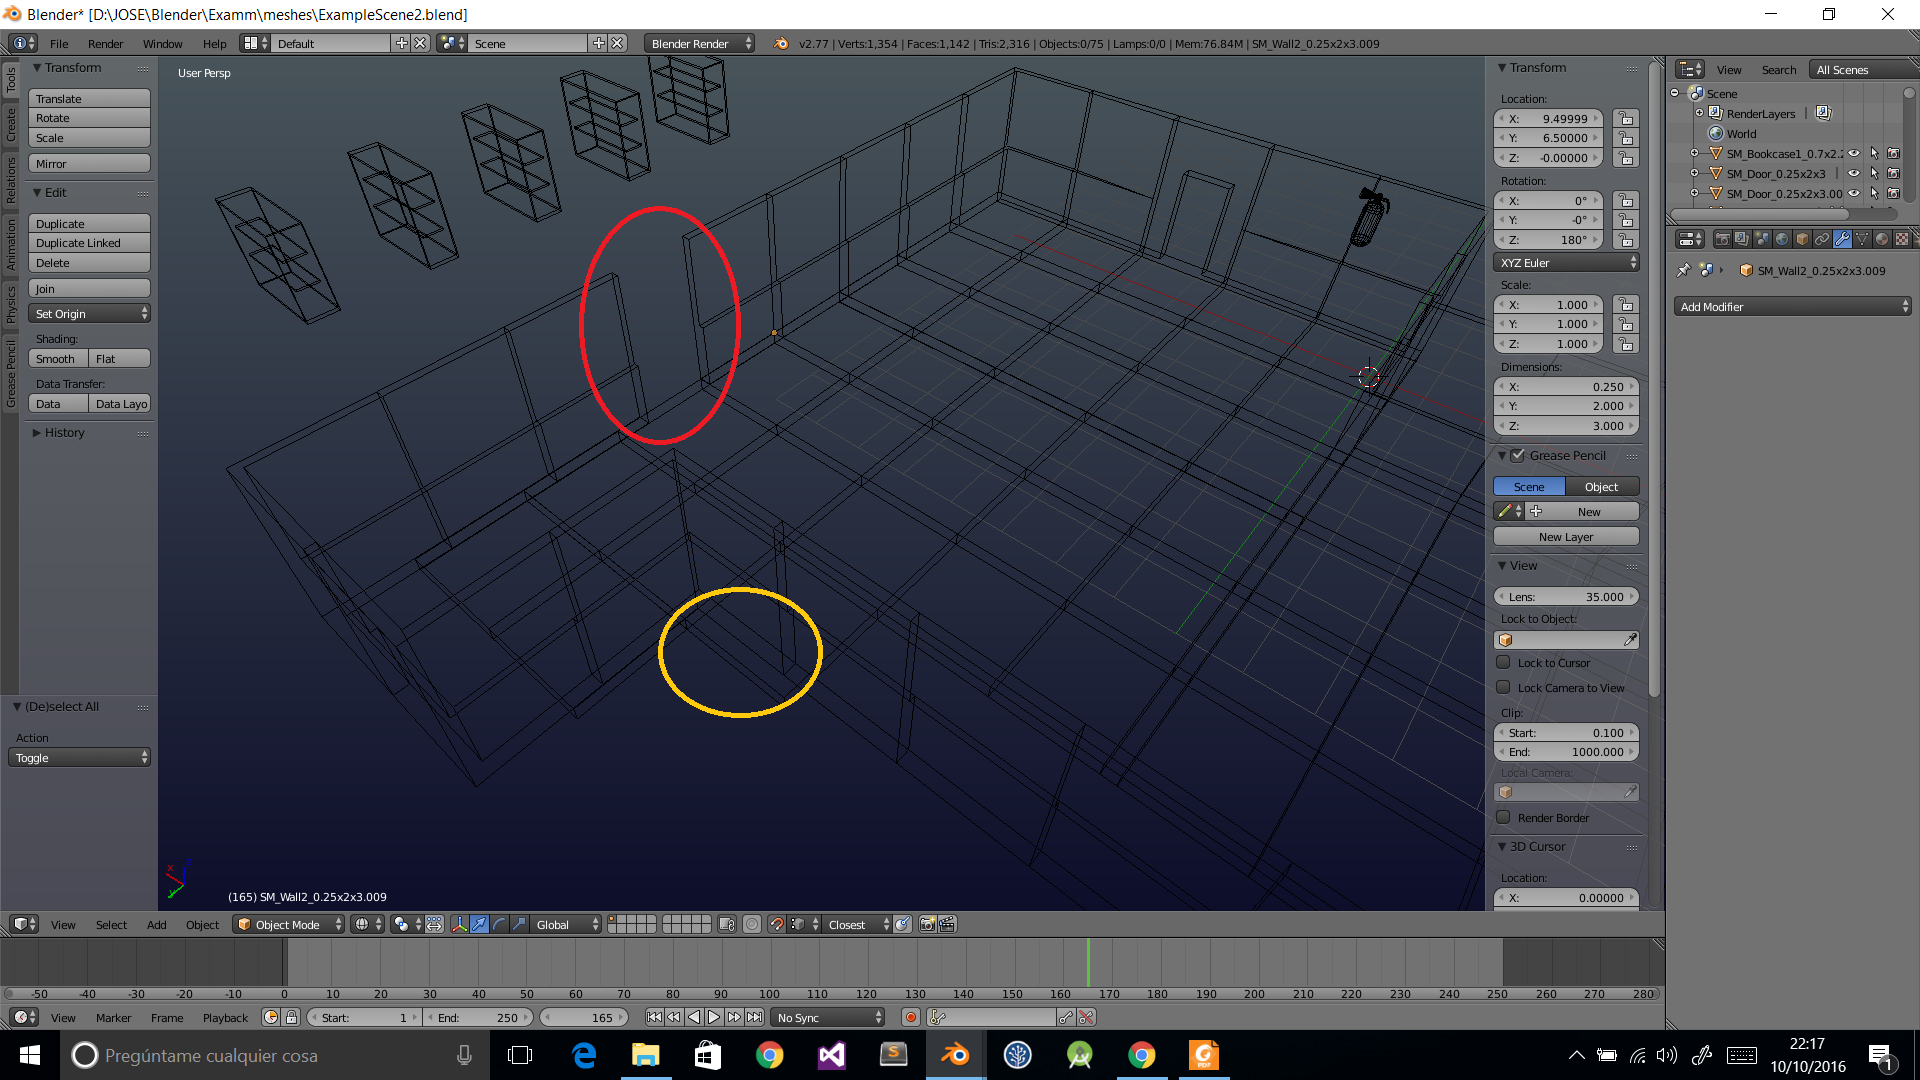Viewport: 1920px width, 1080px height.
Task: Open the Render menu
Action: click(x=105, y=43)
